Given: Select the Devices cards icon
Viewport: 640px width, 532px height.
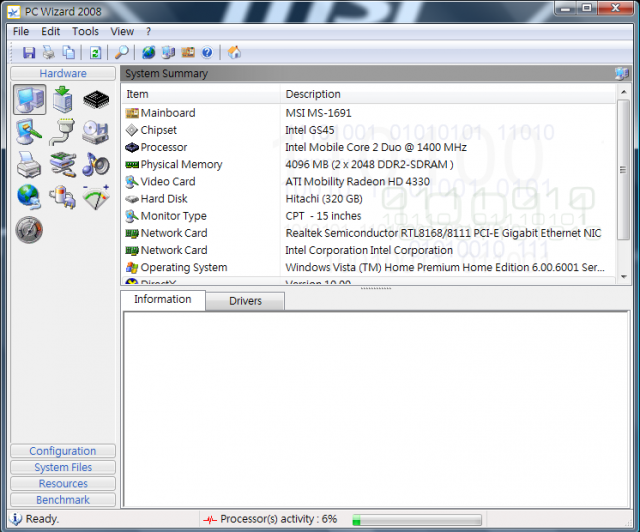Looking at the screenshot, I should (62, 165).
